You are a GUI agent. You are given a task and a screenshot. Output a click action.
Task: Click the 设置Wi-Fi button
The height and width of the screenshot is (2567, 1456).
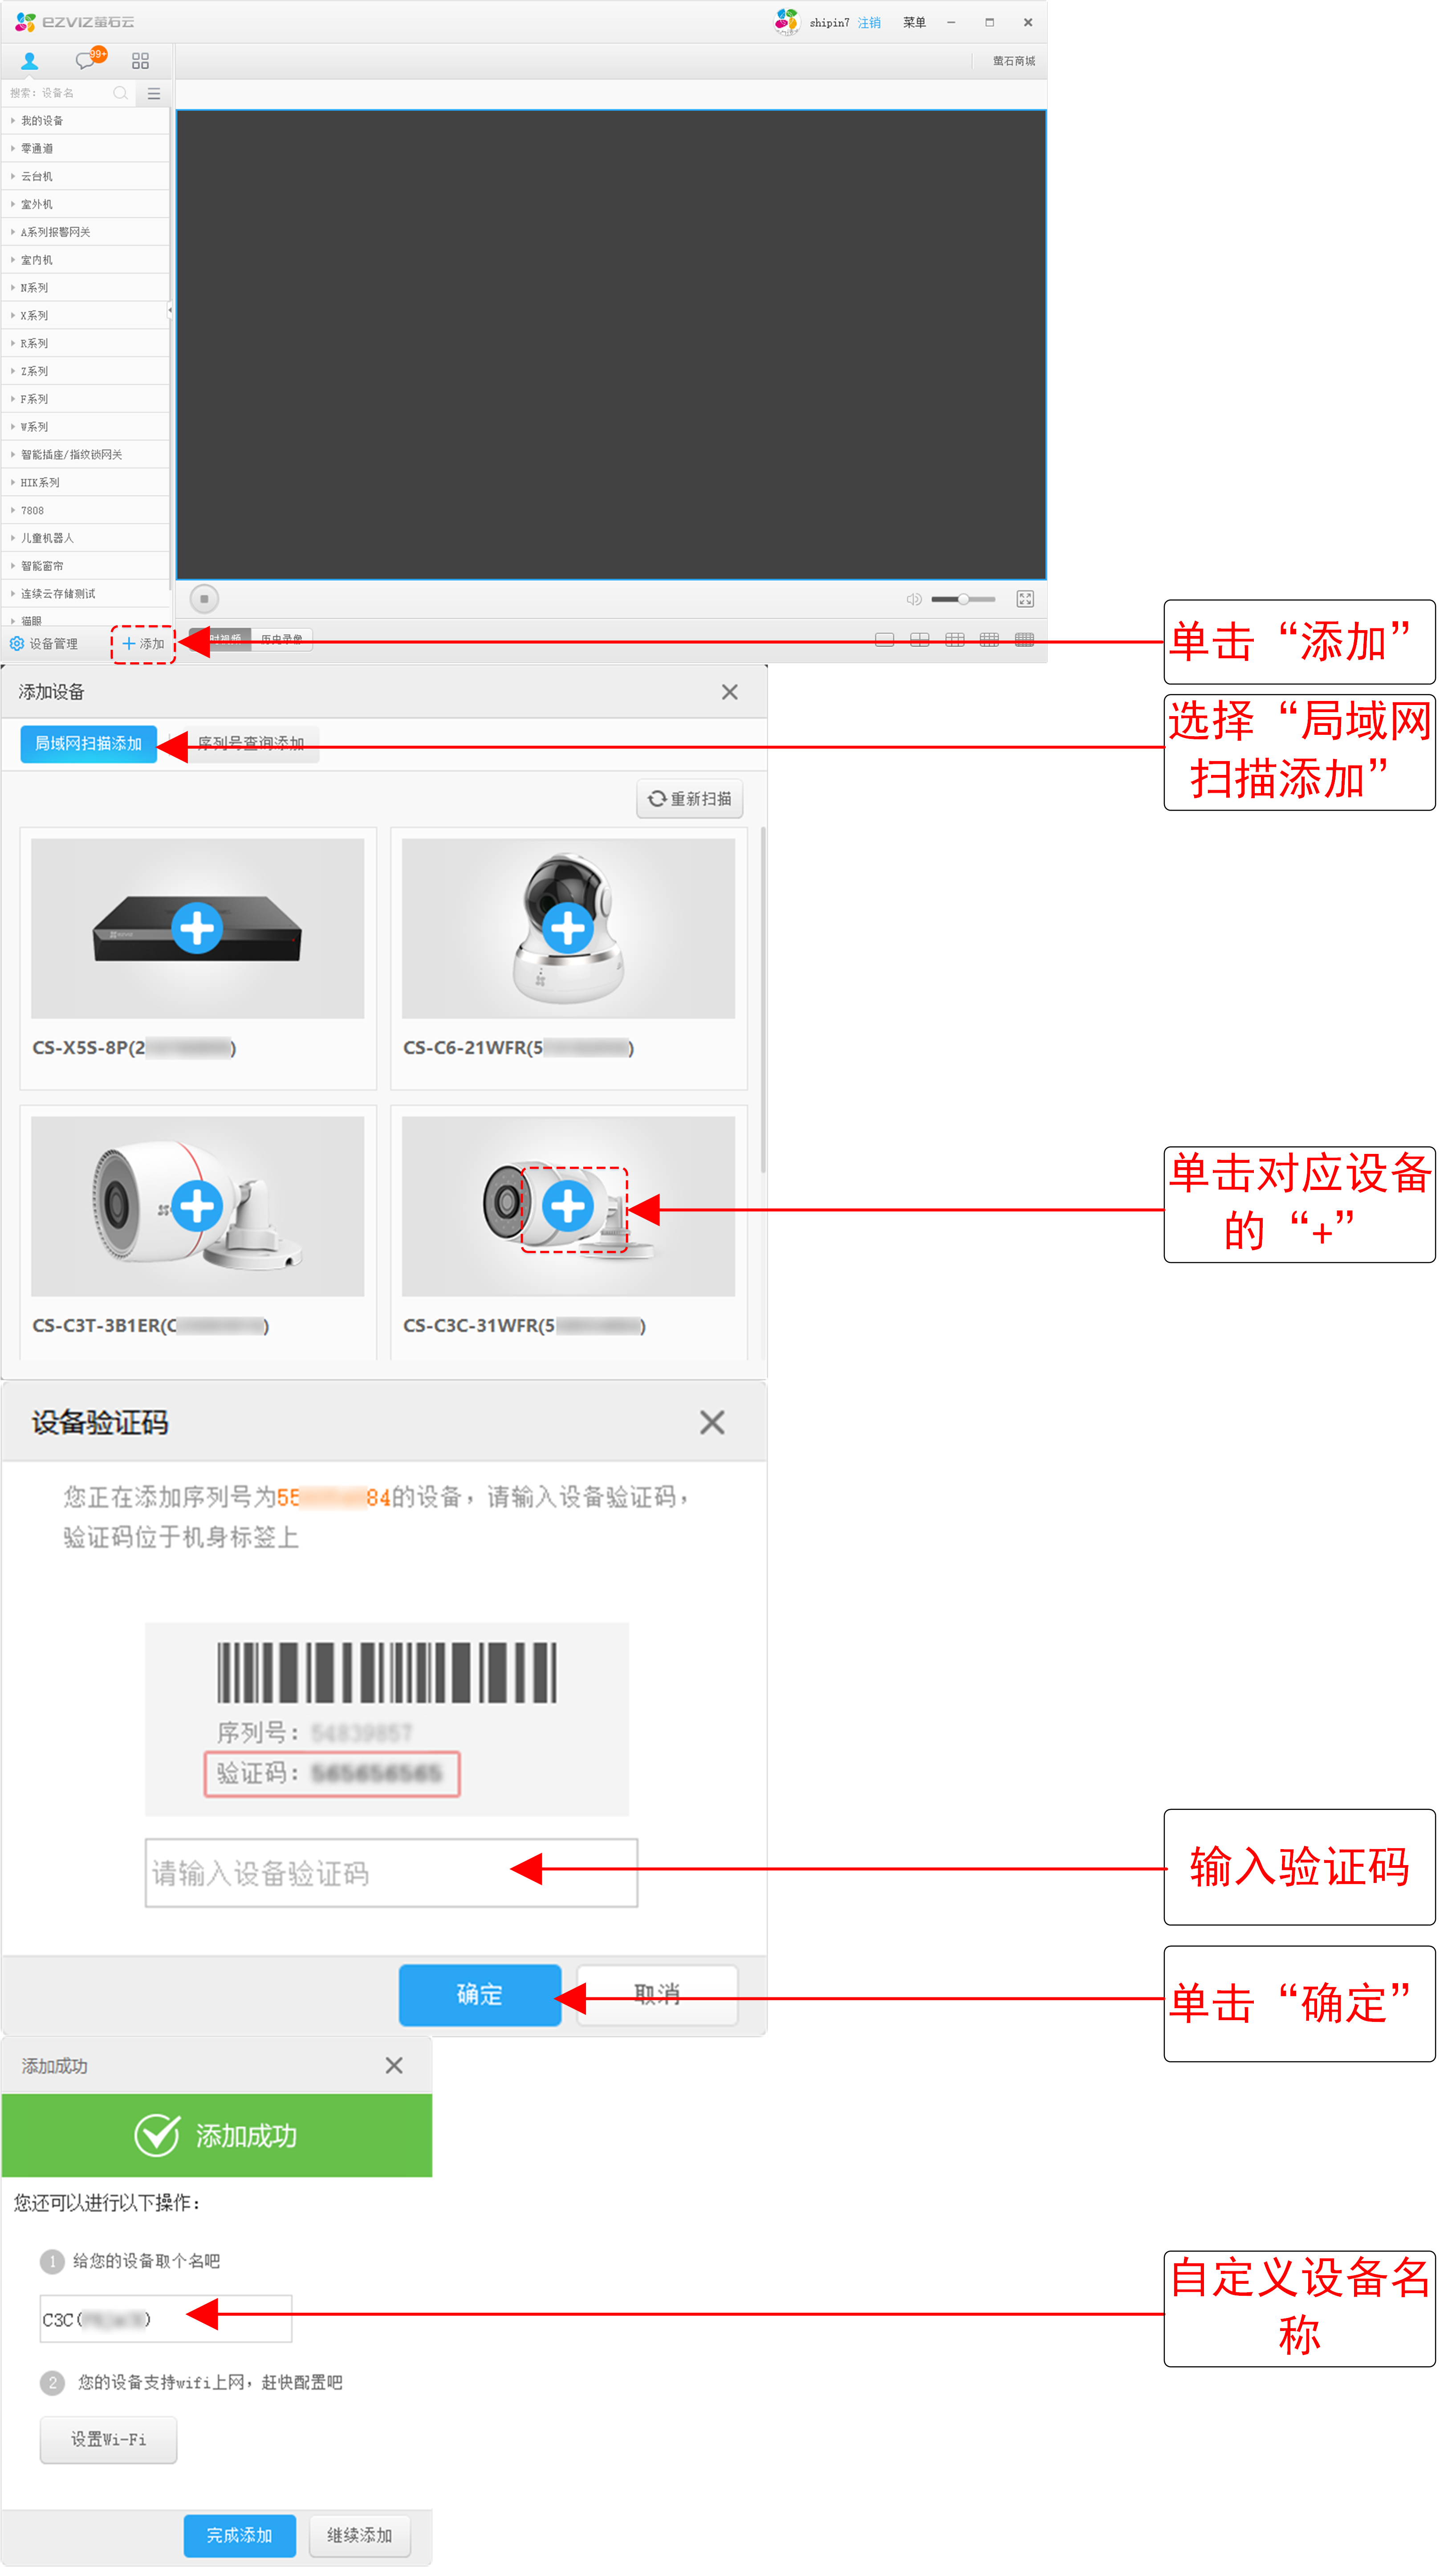pos(108,2440)
